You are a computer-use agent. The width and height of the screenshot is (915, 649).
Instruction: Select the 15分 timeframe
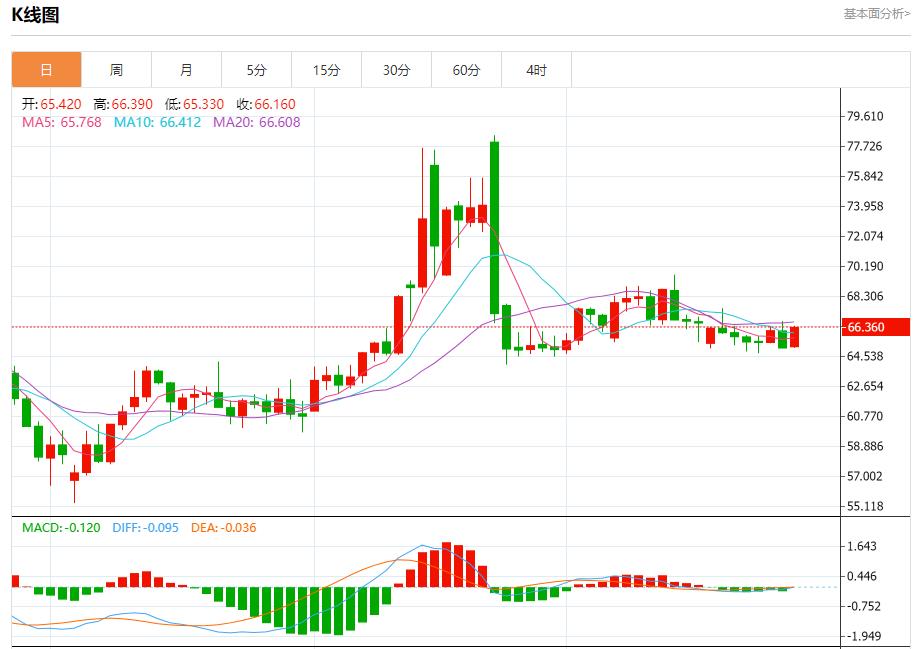coord(326,69)
